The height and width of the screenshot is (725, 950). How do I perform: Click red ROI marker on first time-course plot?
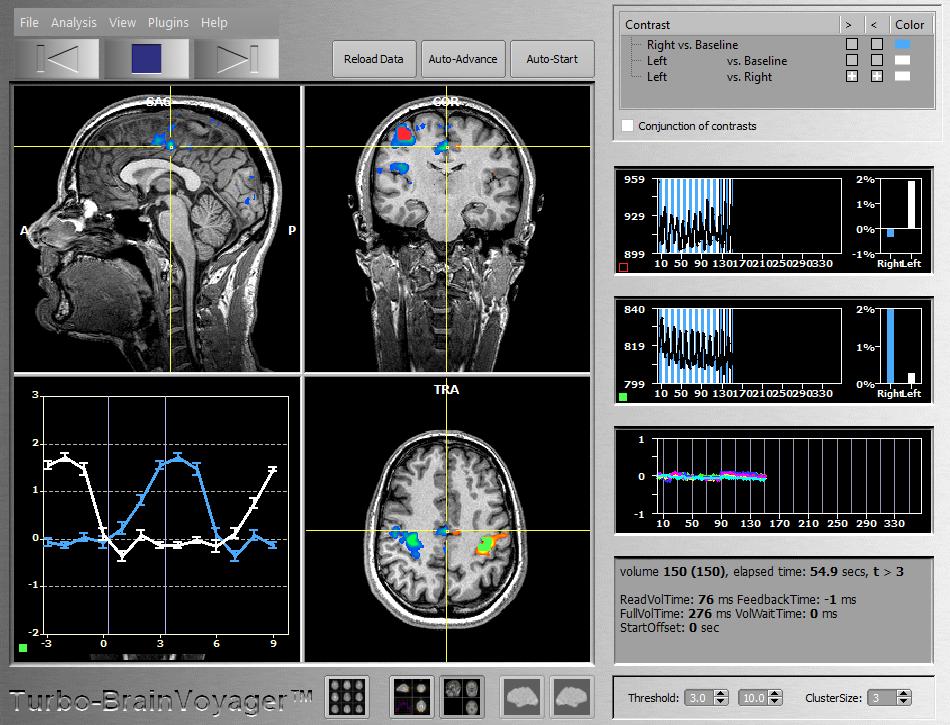tap(624, 268)
